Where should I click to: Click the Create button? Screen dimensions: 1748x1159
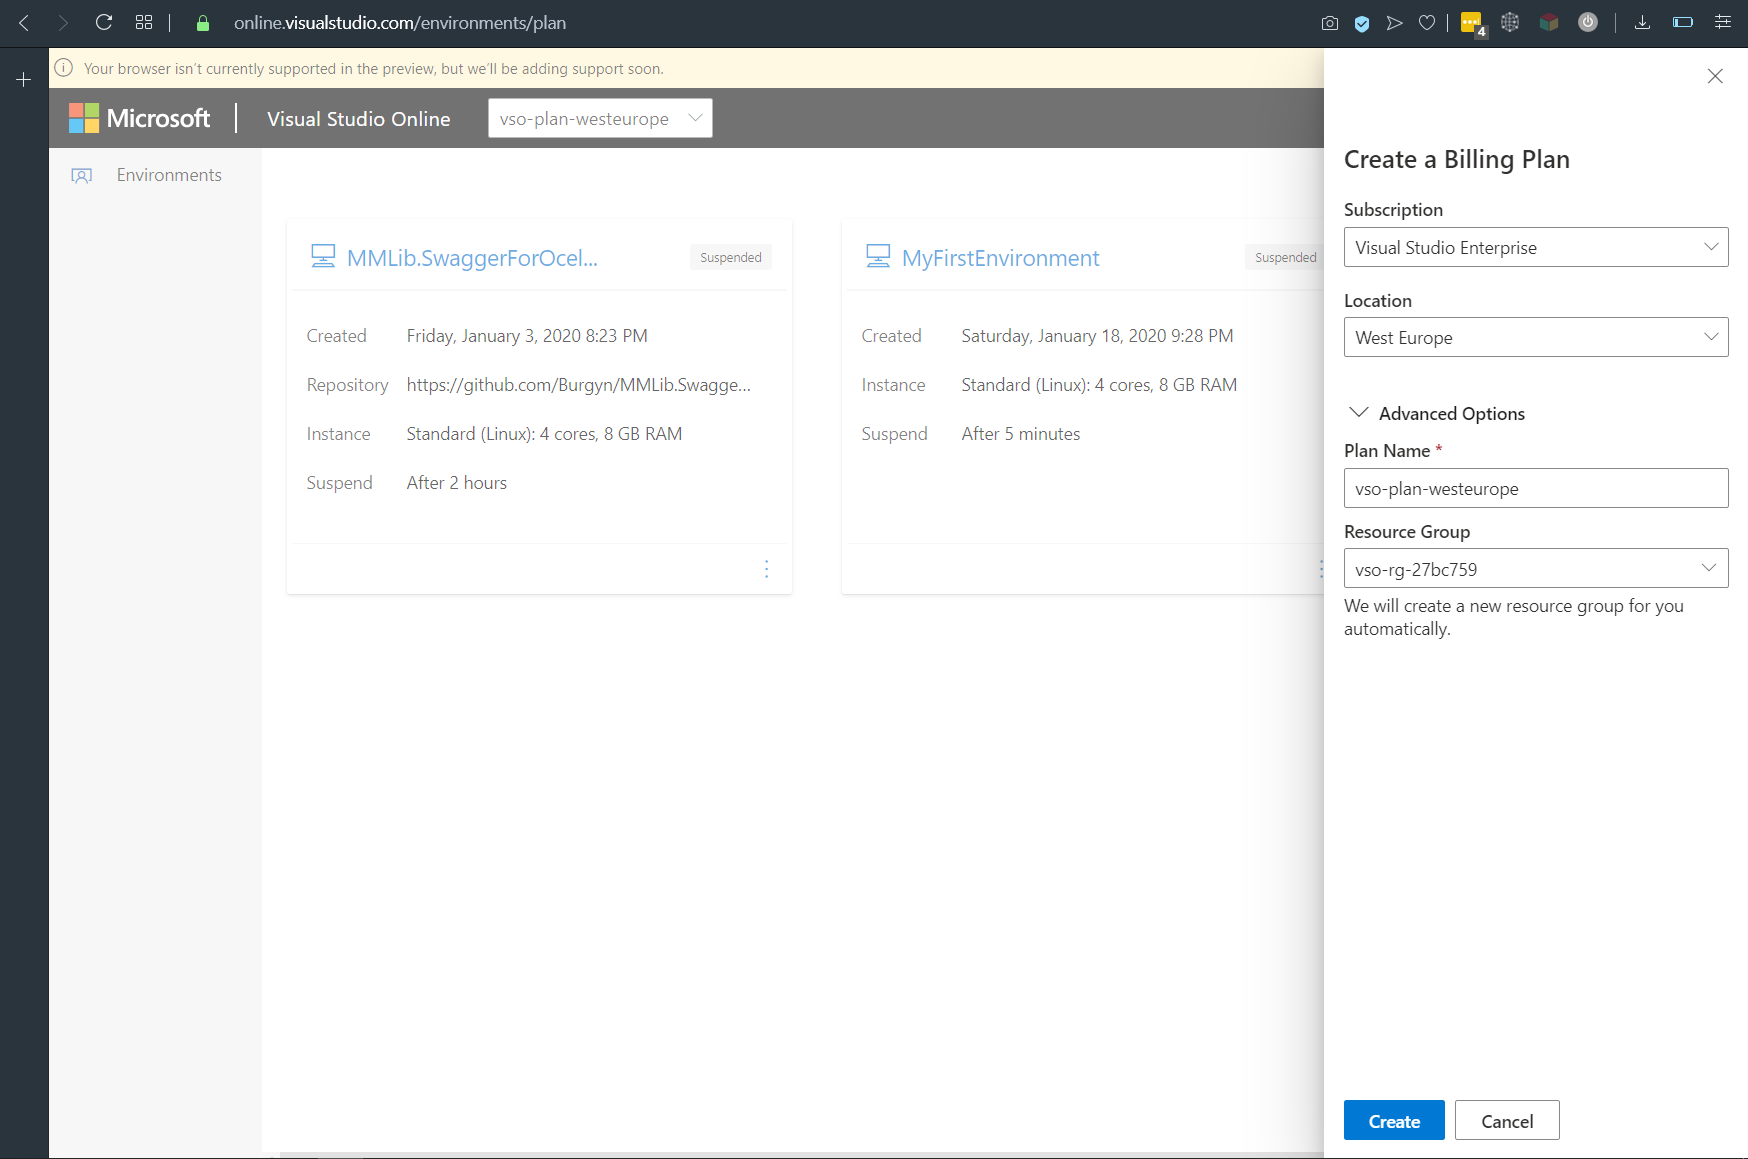click(1394, 1120)
